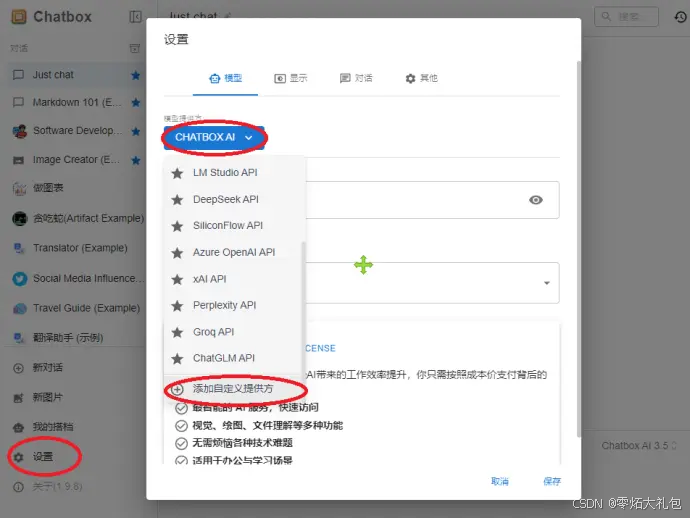The height and width of the screenshot is (518, 690).
Task: Open history clock icon top right
Action: [680, 17]
